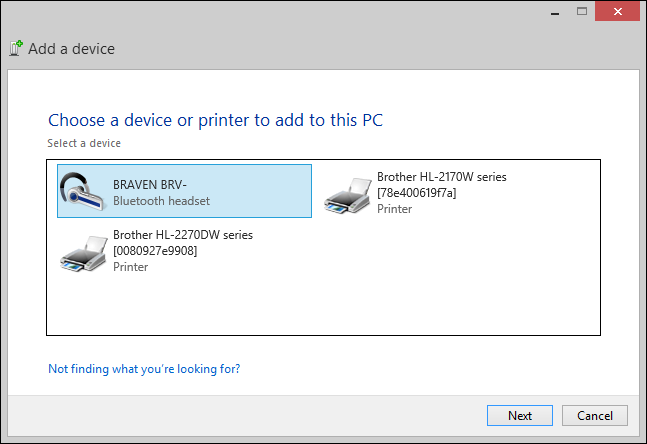Click the Add a device title icon
The width and height of the screenshot is (647, 444).
16,48
